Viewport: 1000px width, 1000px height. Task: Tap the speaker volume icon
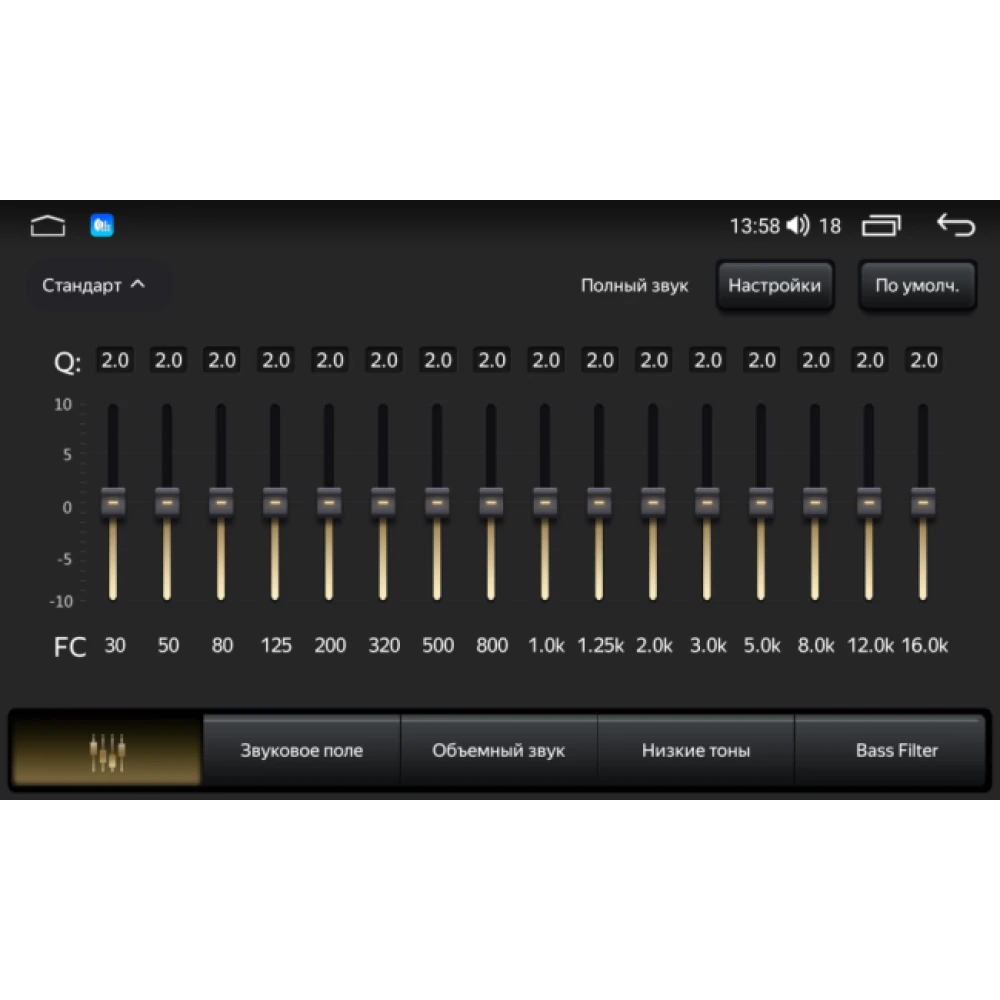tap(797, 226)
